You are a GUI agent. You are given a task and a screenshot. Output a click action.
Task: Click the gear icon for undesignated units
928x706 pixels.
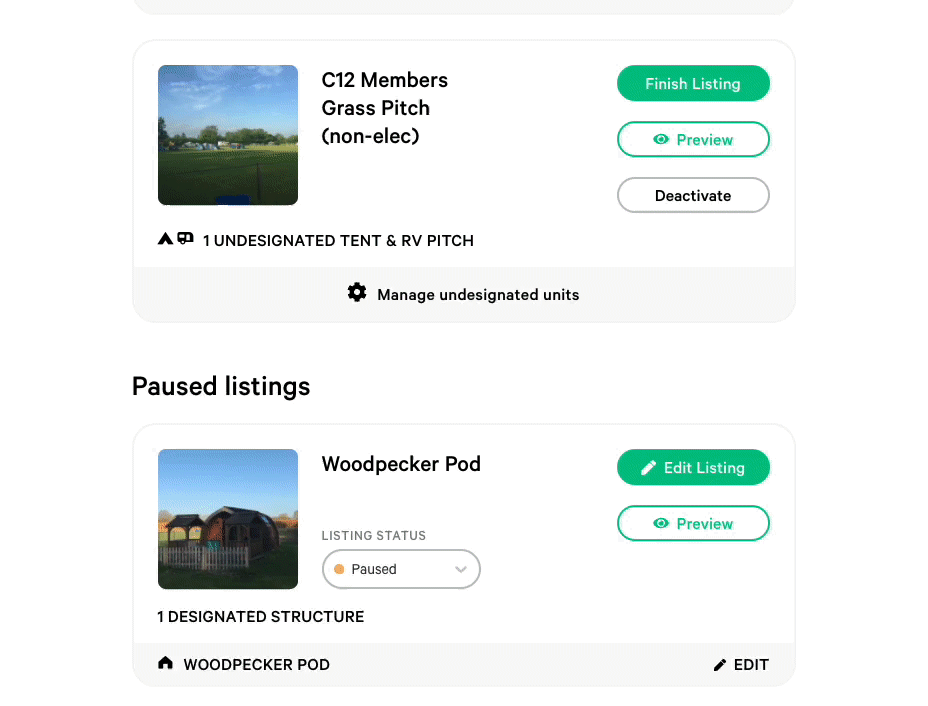(357, 292)
